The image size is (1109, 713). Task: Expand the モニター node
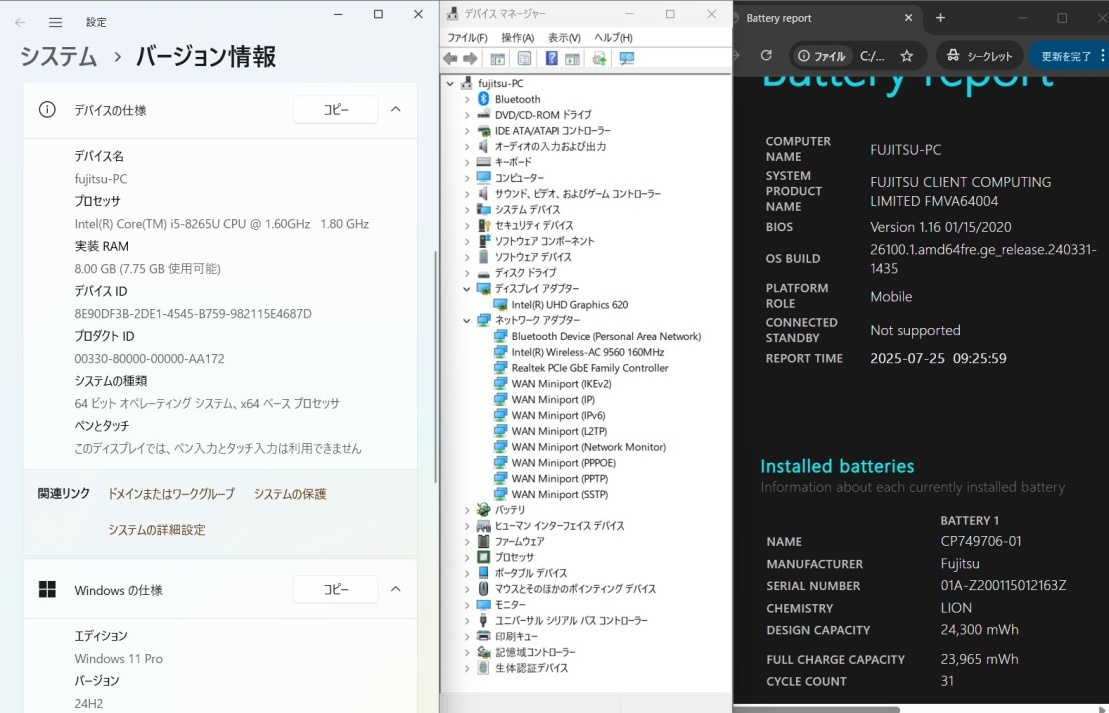pyautogui.click(x=467, y=605)
